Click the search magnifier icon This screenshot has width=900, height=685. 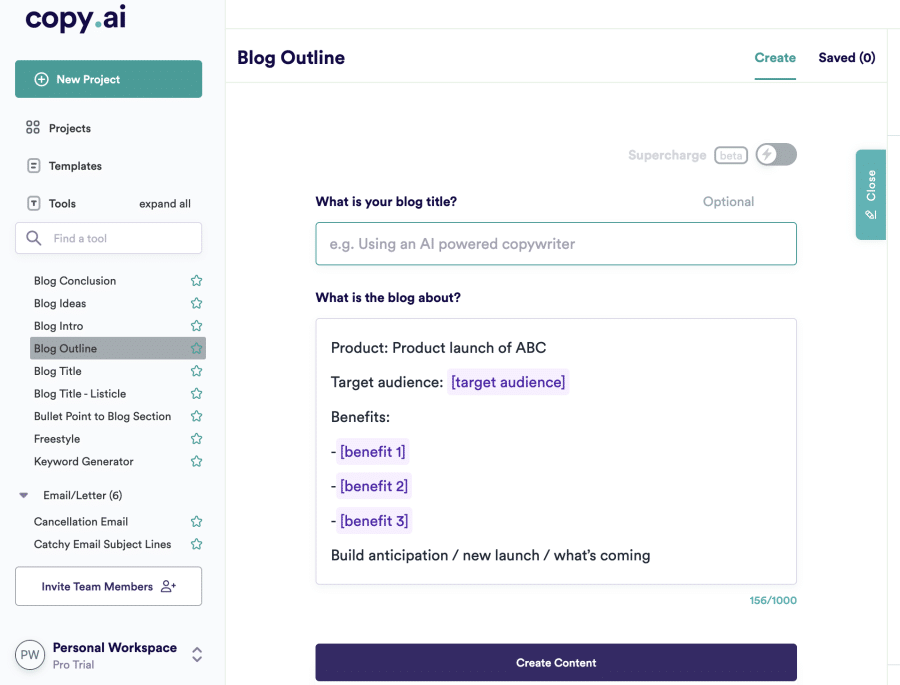click(34, 238)
